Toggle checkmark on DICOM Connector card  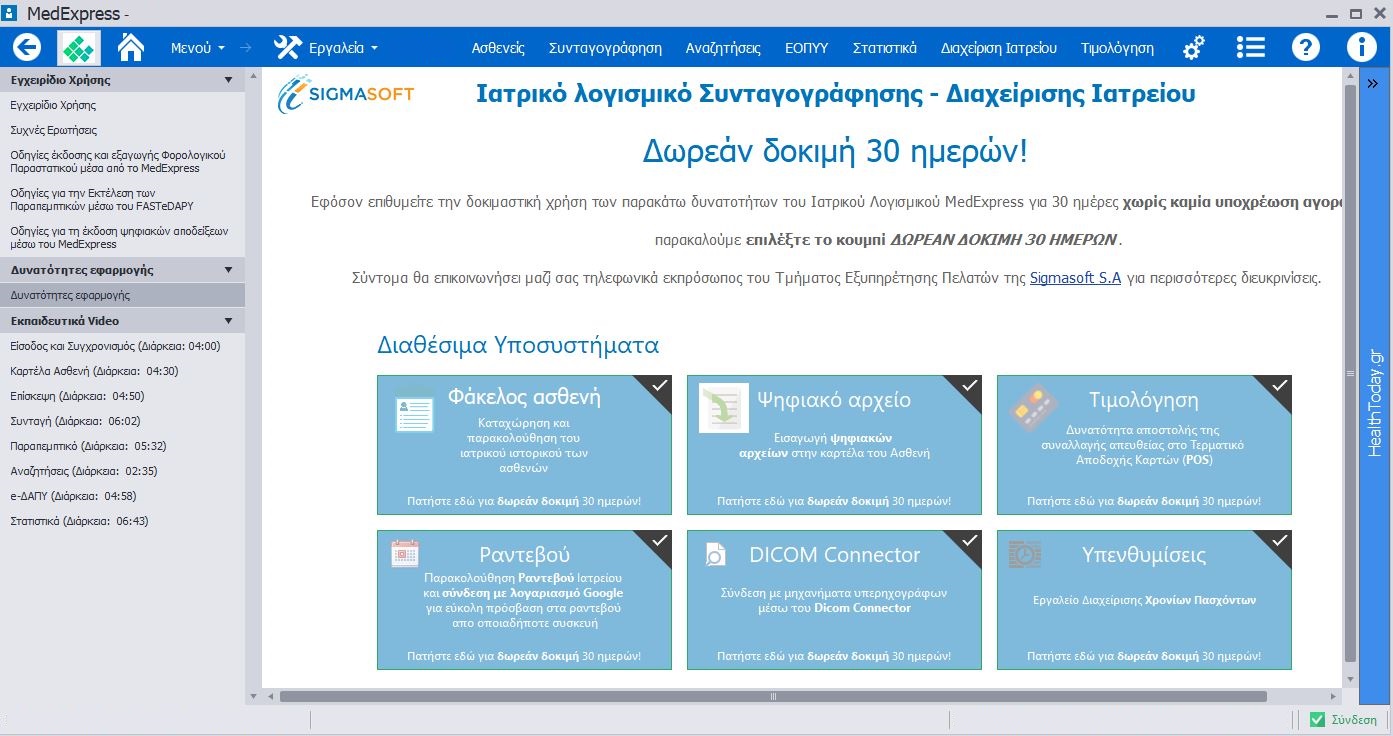pyautogui.click(x=969, y=540)
